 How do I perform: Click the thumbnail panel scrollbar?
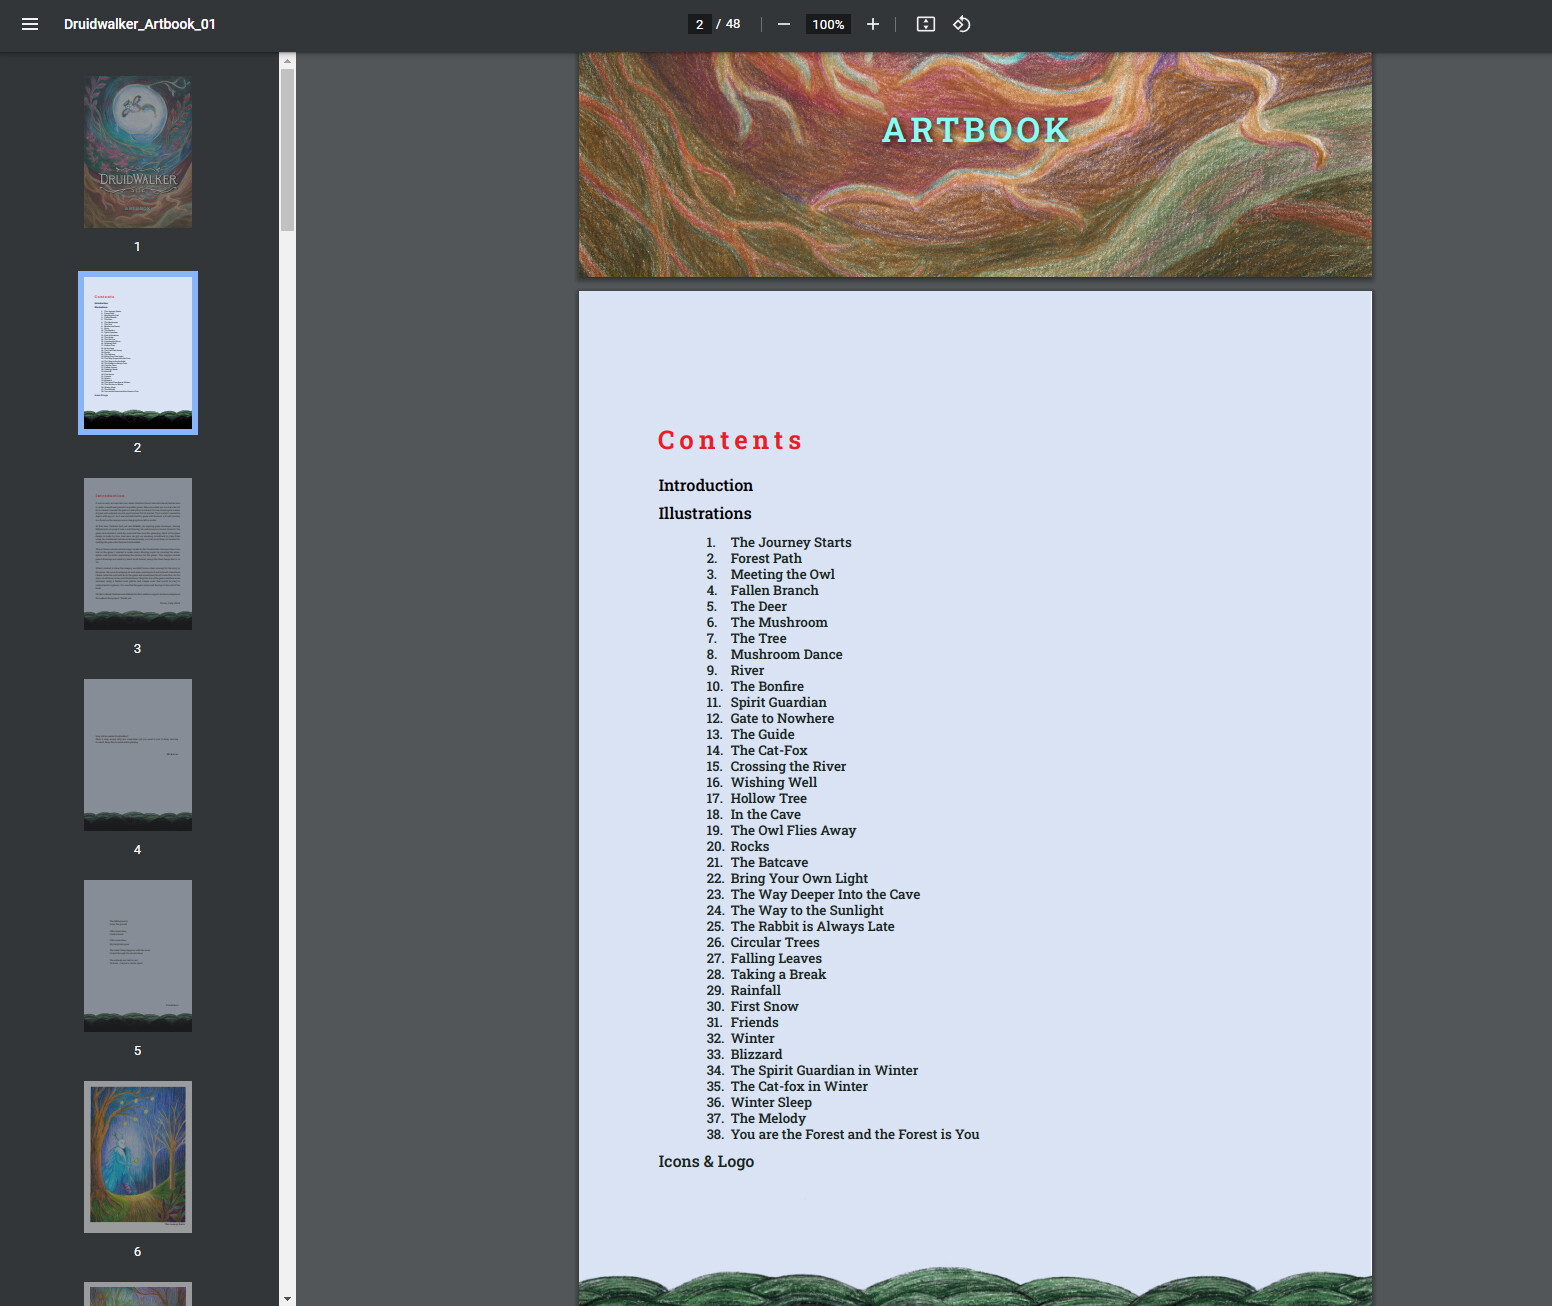(x=287, y=140)
